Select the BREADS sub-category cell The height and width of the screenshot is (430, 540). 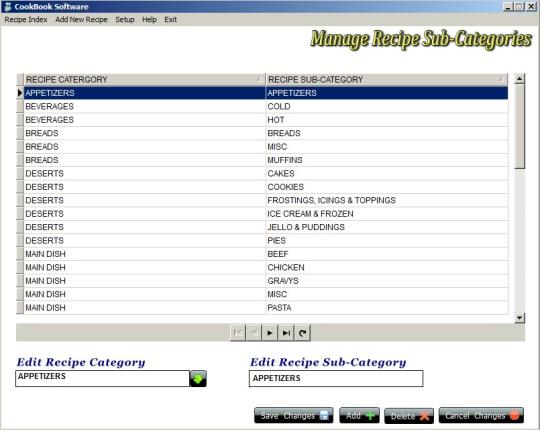[x=387, y=133]
